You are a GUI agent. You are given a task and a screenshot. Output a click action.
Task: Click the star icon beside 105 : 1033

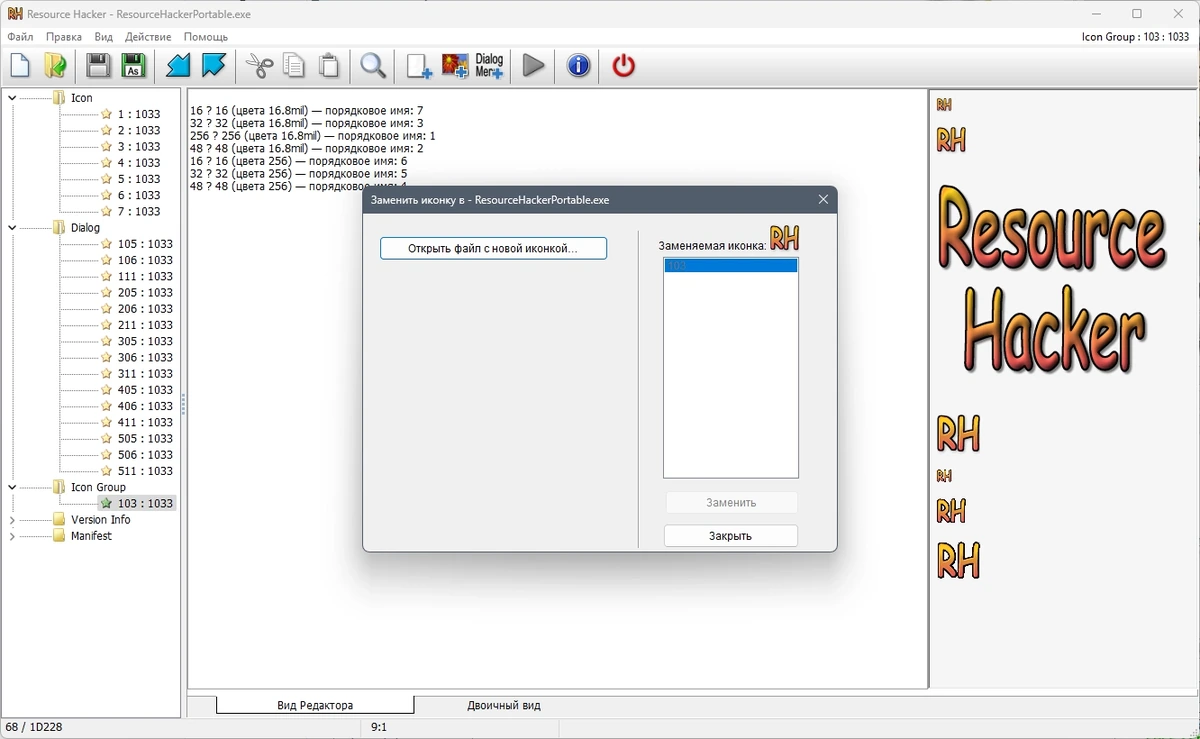tap(106, 244)
